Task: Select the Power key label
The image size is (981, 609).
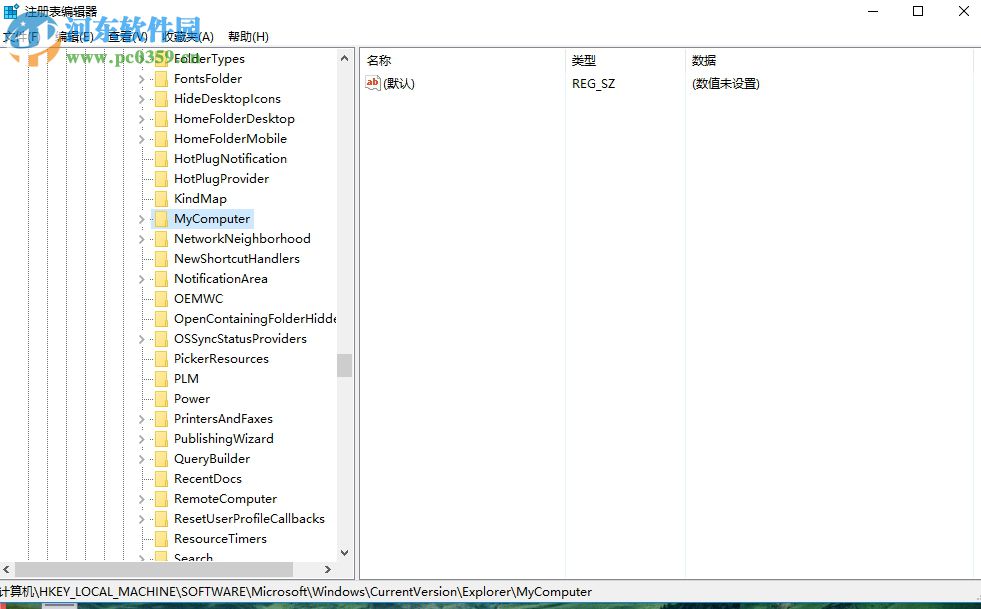Action: tap(192, 399)
